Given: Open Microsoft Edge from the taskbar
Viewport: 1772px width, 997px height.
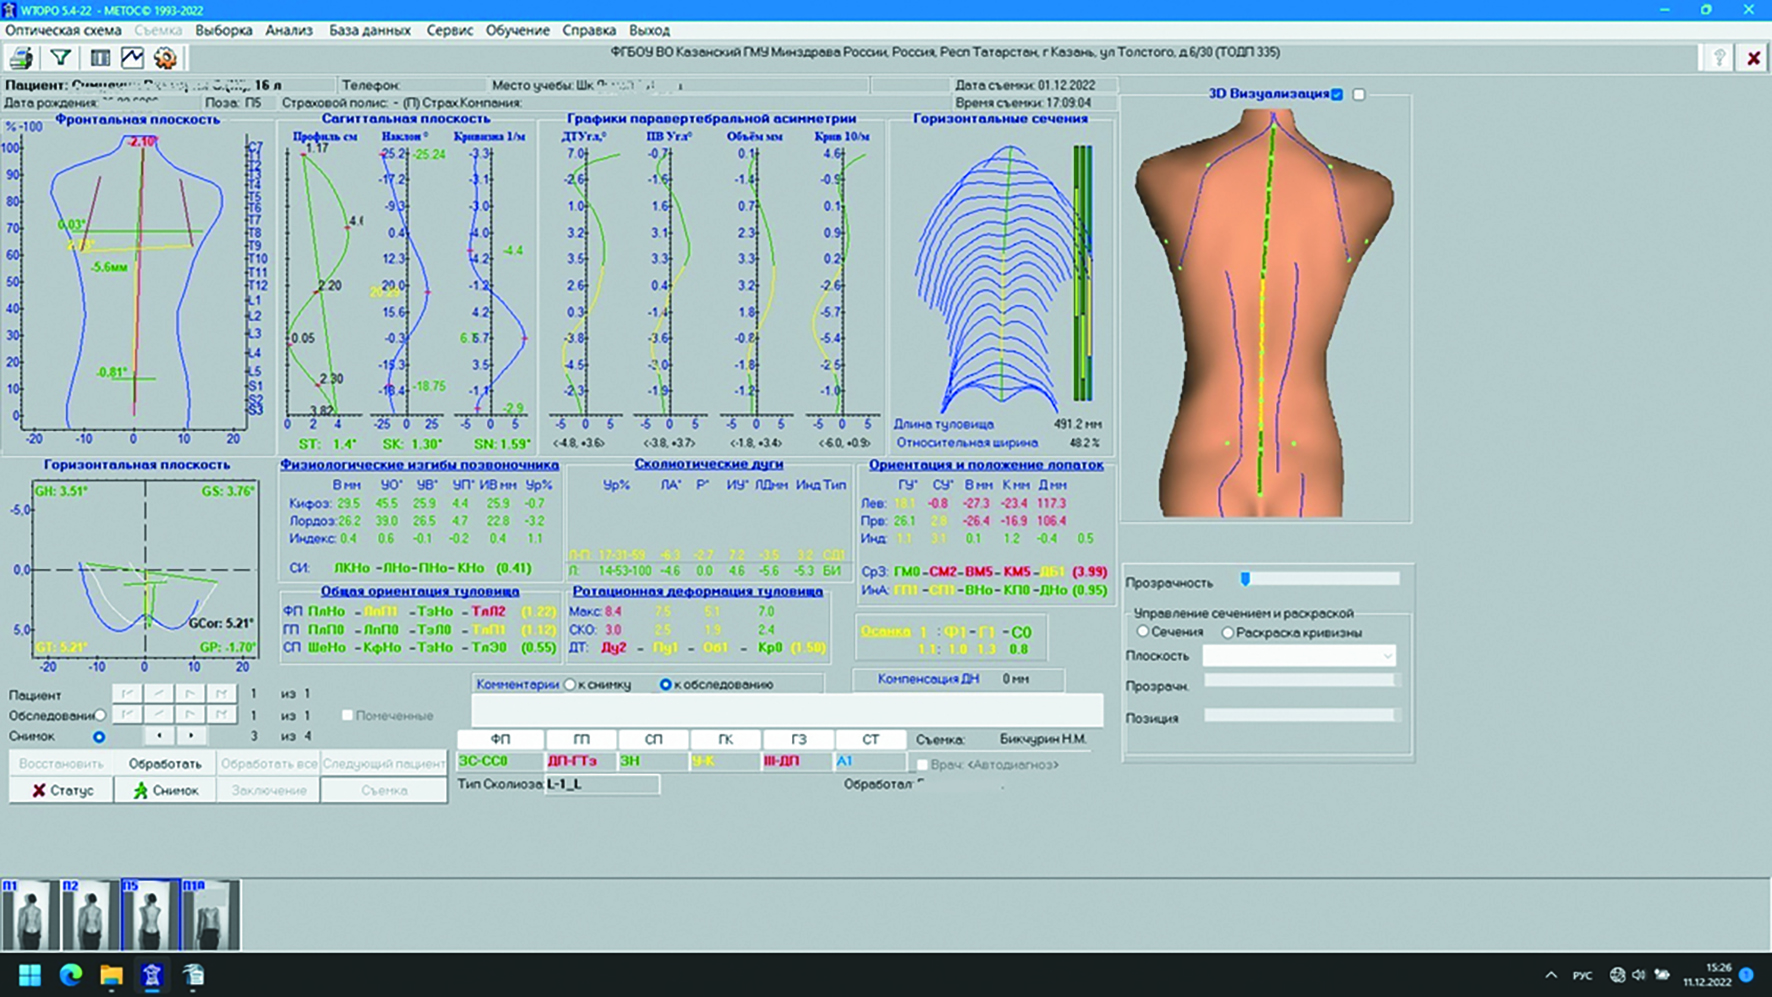Looking at the screenshot, I should coord(70,975).
